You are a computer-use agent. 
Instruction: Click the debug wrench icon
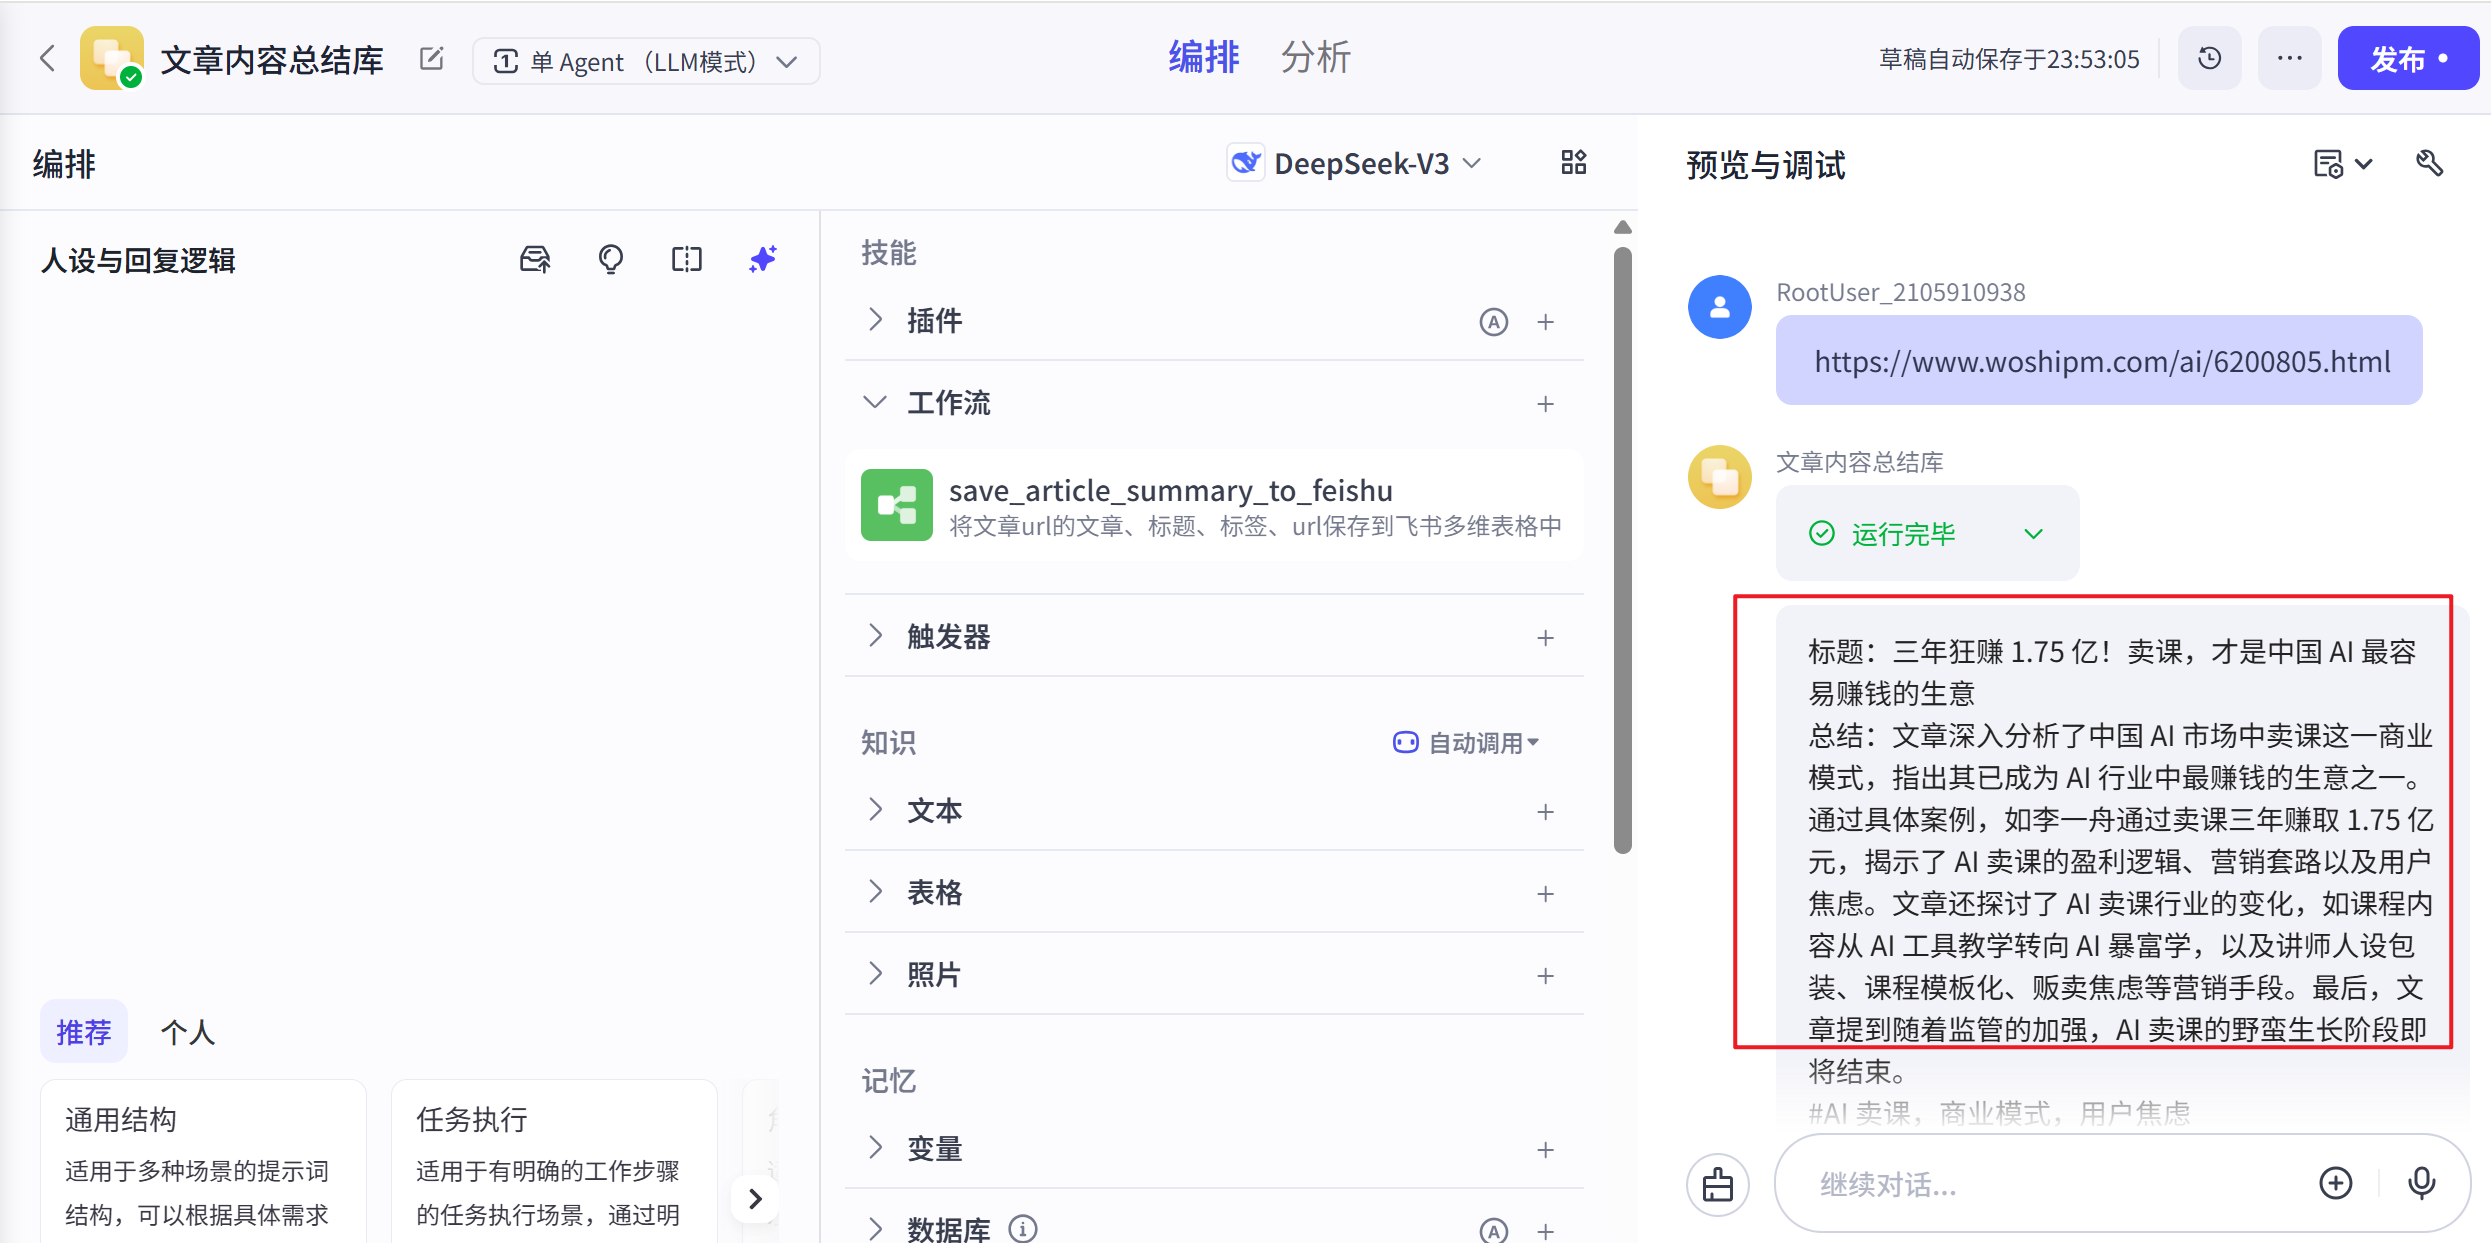tap(2429, 164)
